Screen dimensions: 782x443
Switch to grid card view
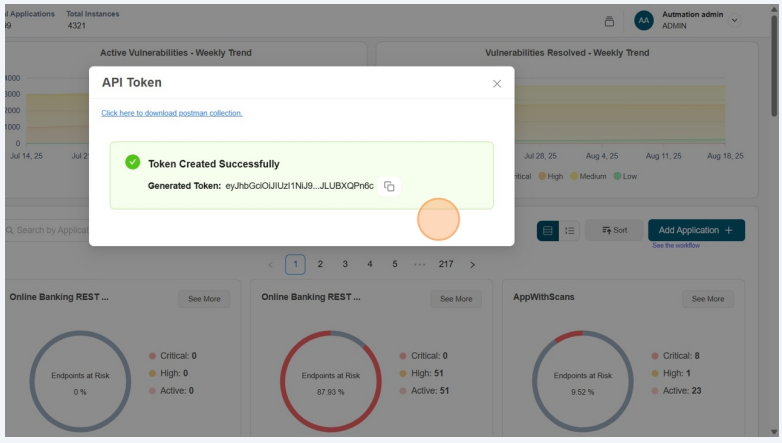tap(548, 230)
